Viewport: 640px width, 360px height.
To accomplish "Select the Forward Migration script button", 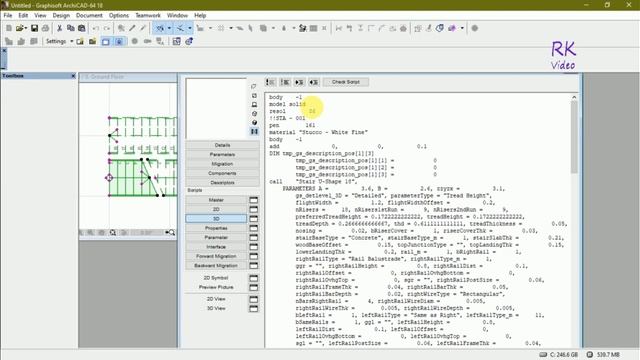I will [216, 256].
